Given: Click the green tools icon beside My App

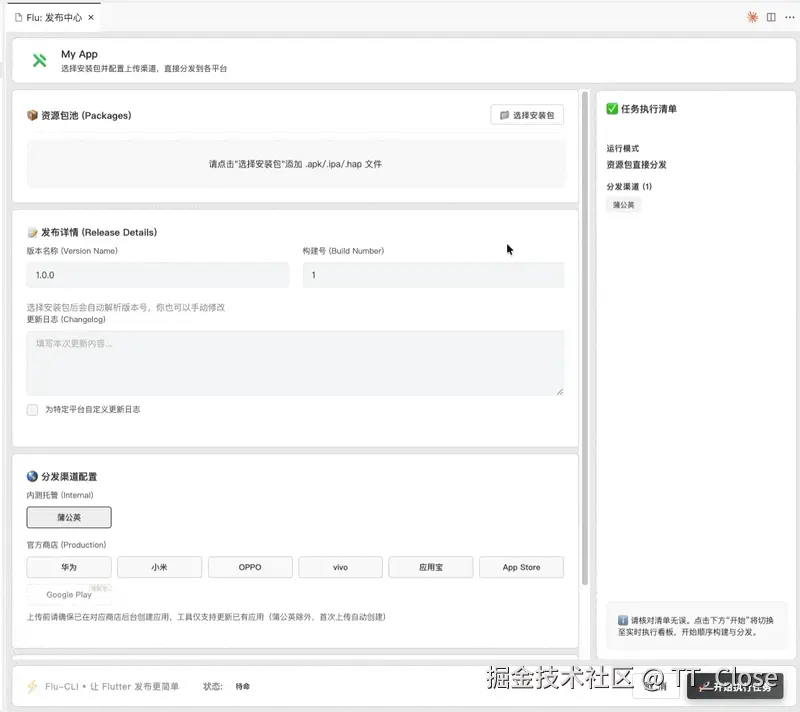Looking at the screenshot, I should [39, 60].
